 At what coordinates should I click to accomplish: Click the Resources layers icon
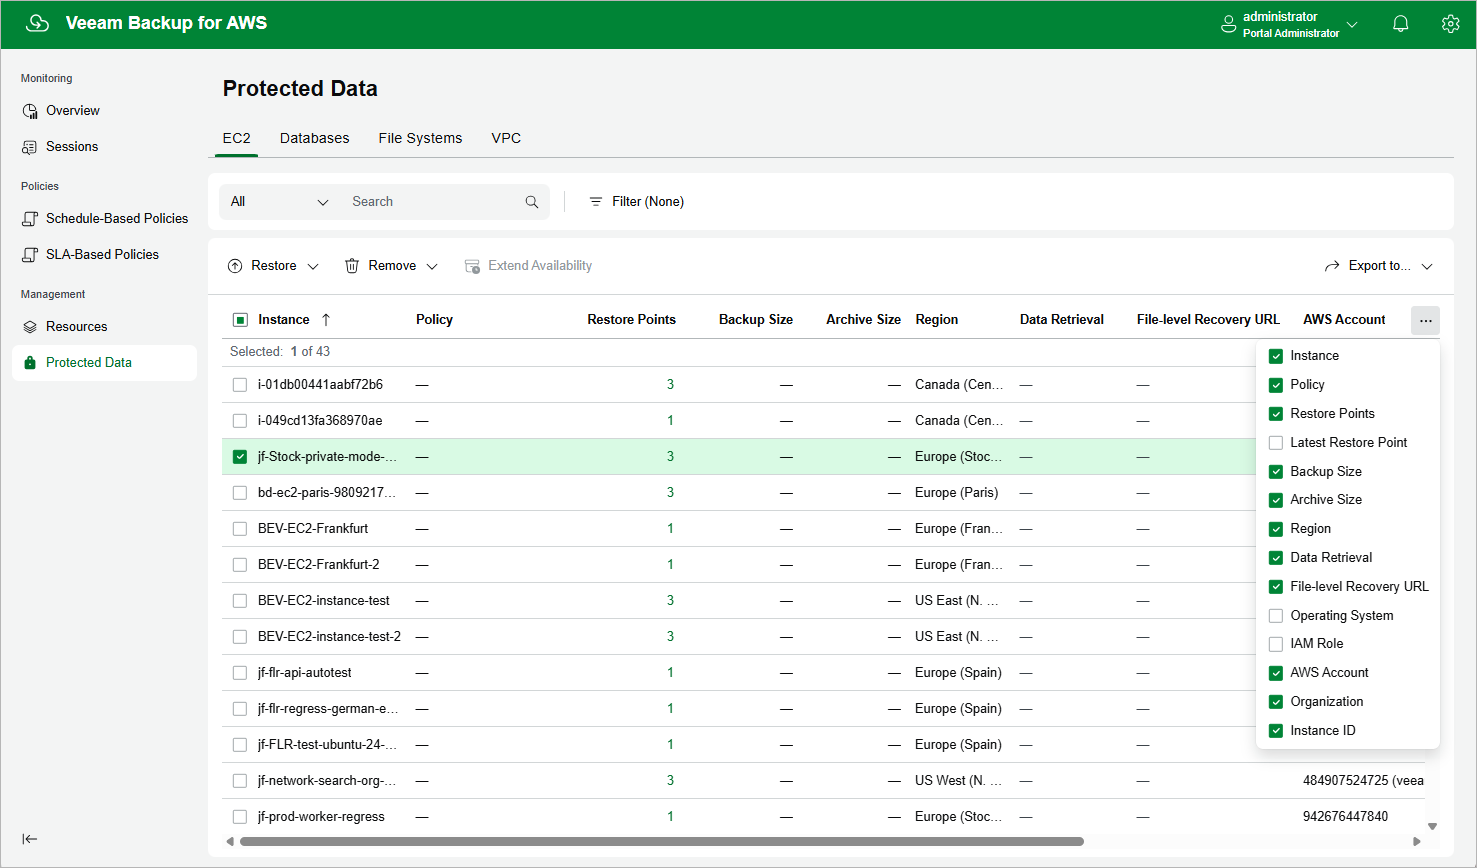tap(30, 327)
